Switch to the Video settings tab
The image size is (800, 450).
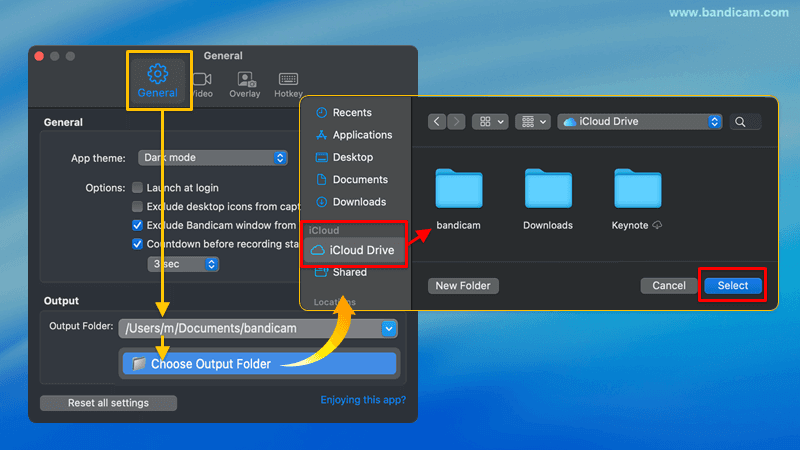203,85
